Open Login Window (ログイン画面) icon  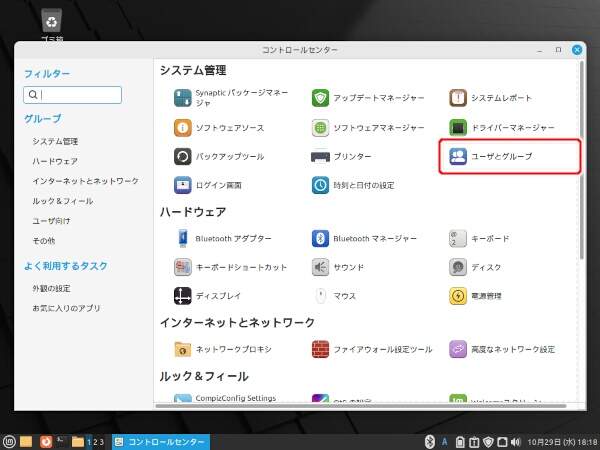[x=183, y=185]
